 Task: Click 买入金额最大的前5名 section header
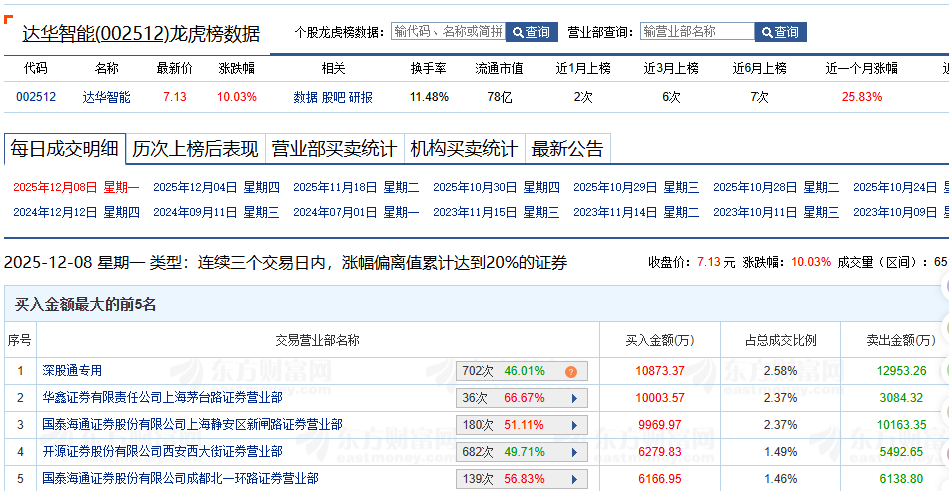pyautogui.click(x=85, y=305)
